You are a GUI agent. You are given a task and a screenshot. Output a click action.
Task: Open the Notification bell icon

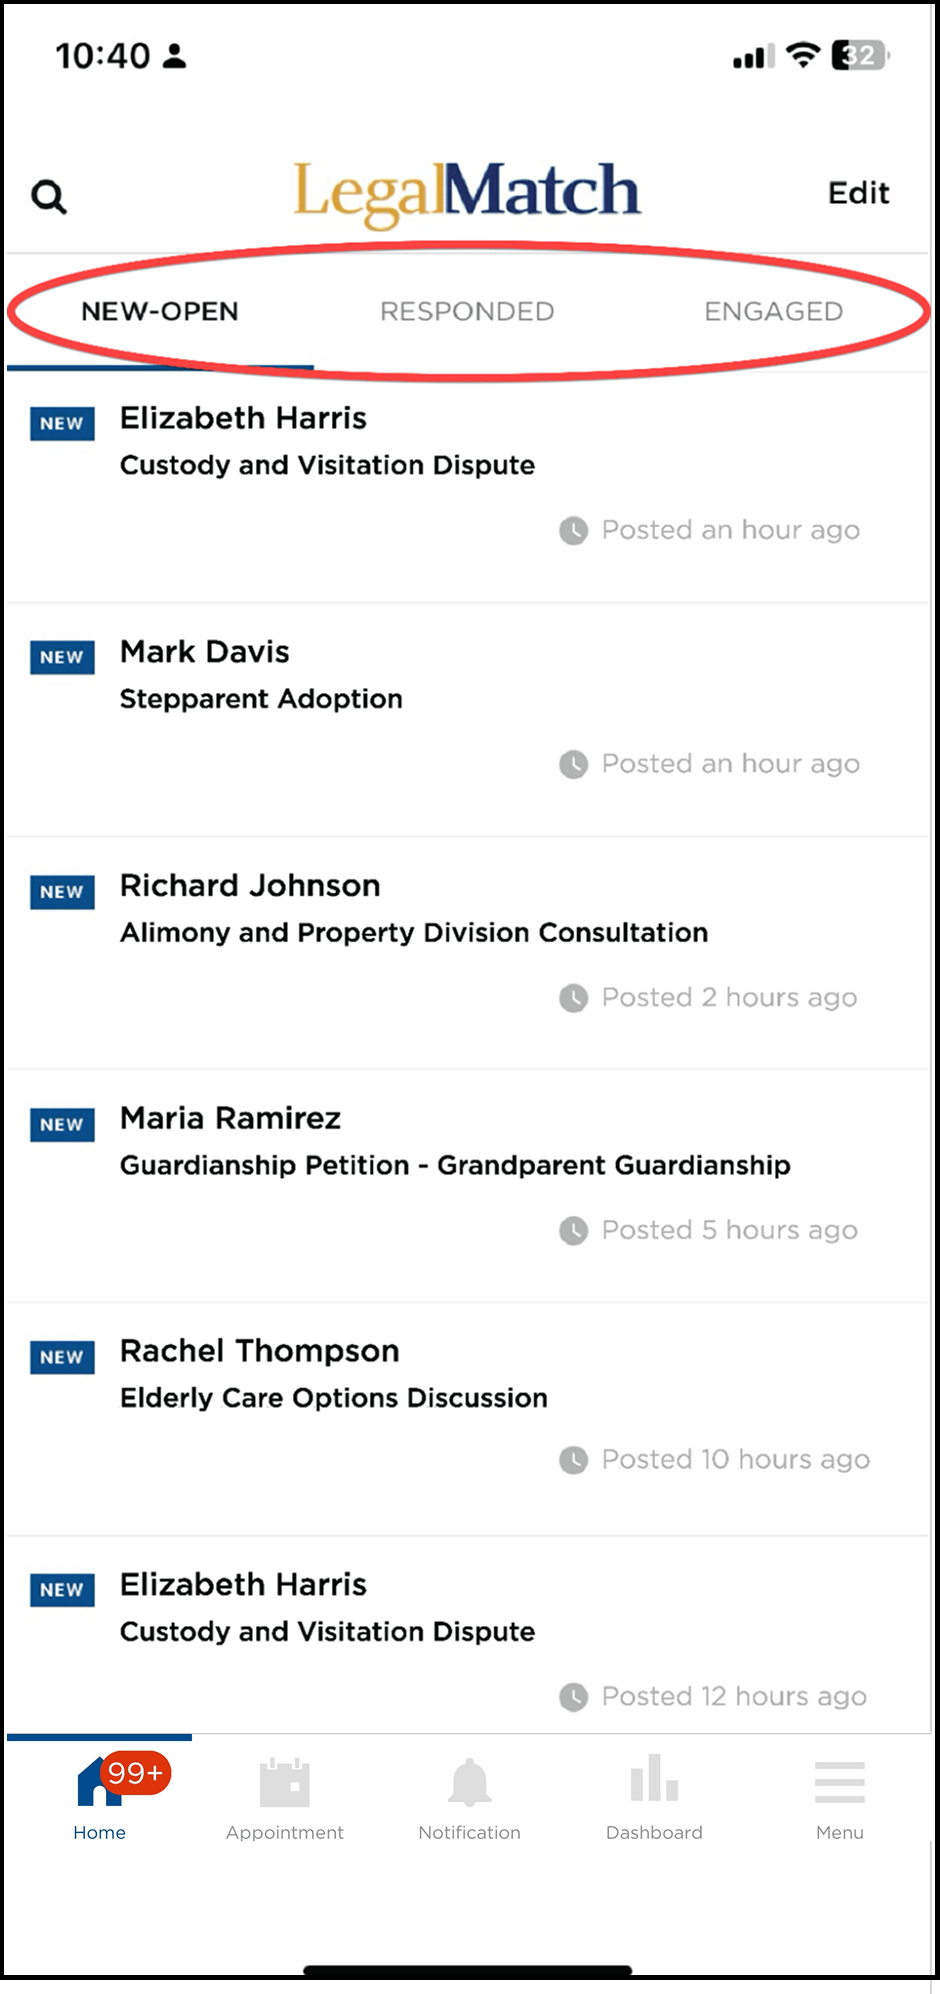tap(469, 1783)
